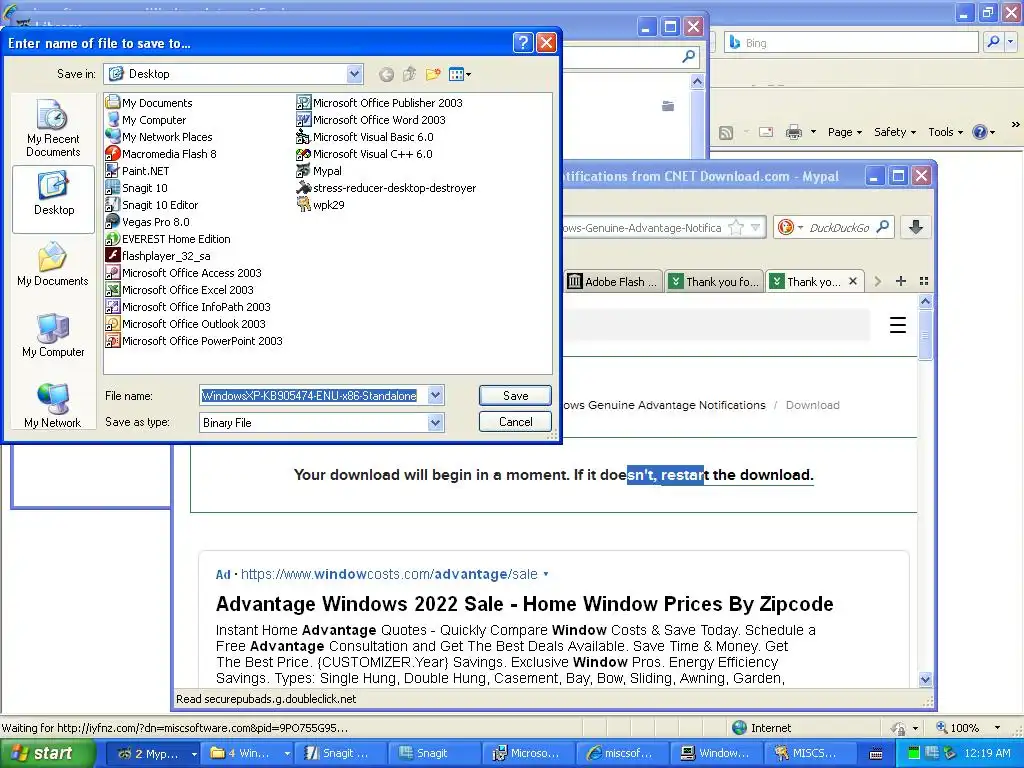1024x768 pixels.
Task: Click the Bing search box in IE
Action: click(852, 42)
